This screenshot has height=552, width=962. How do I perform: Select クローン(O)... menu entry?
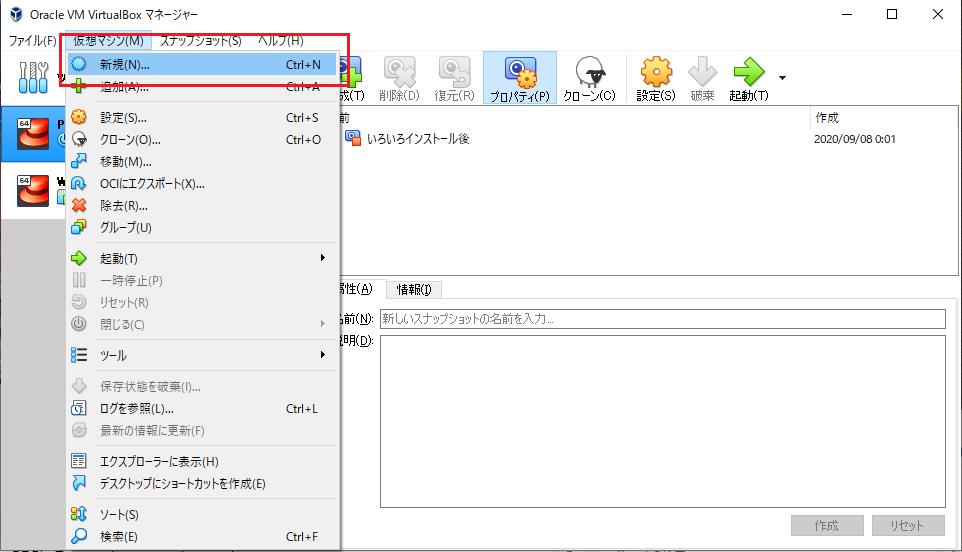202,140
